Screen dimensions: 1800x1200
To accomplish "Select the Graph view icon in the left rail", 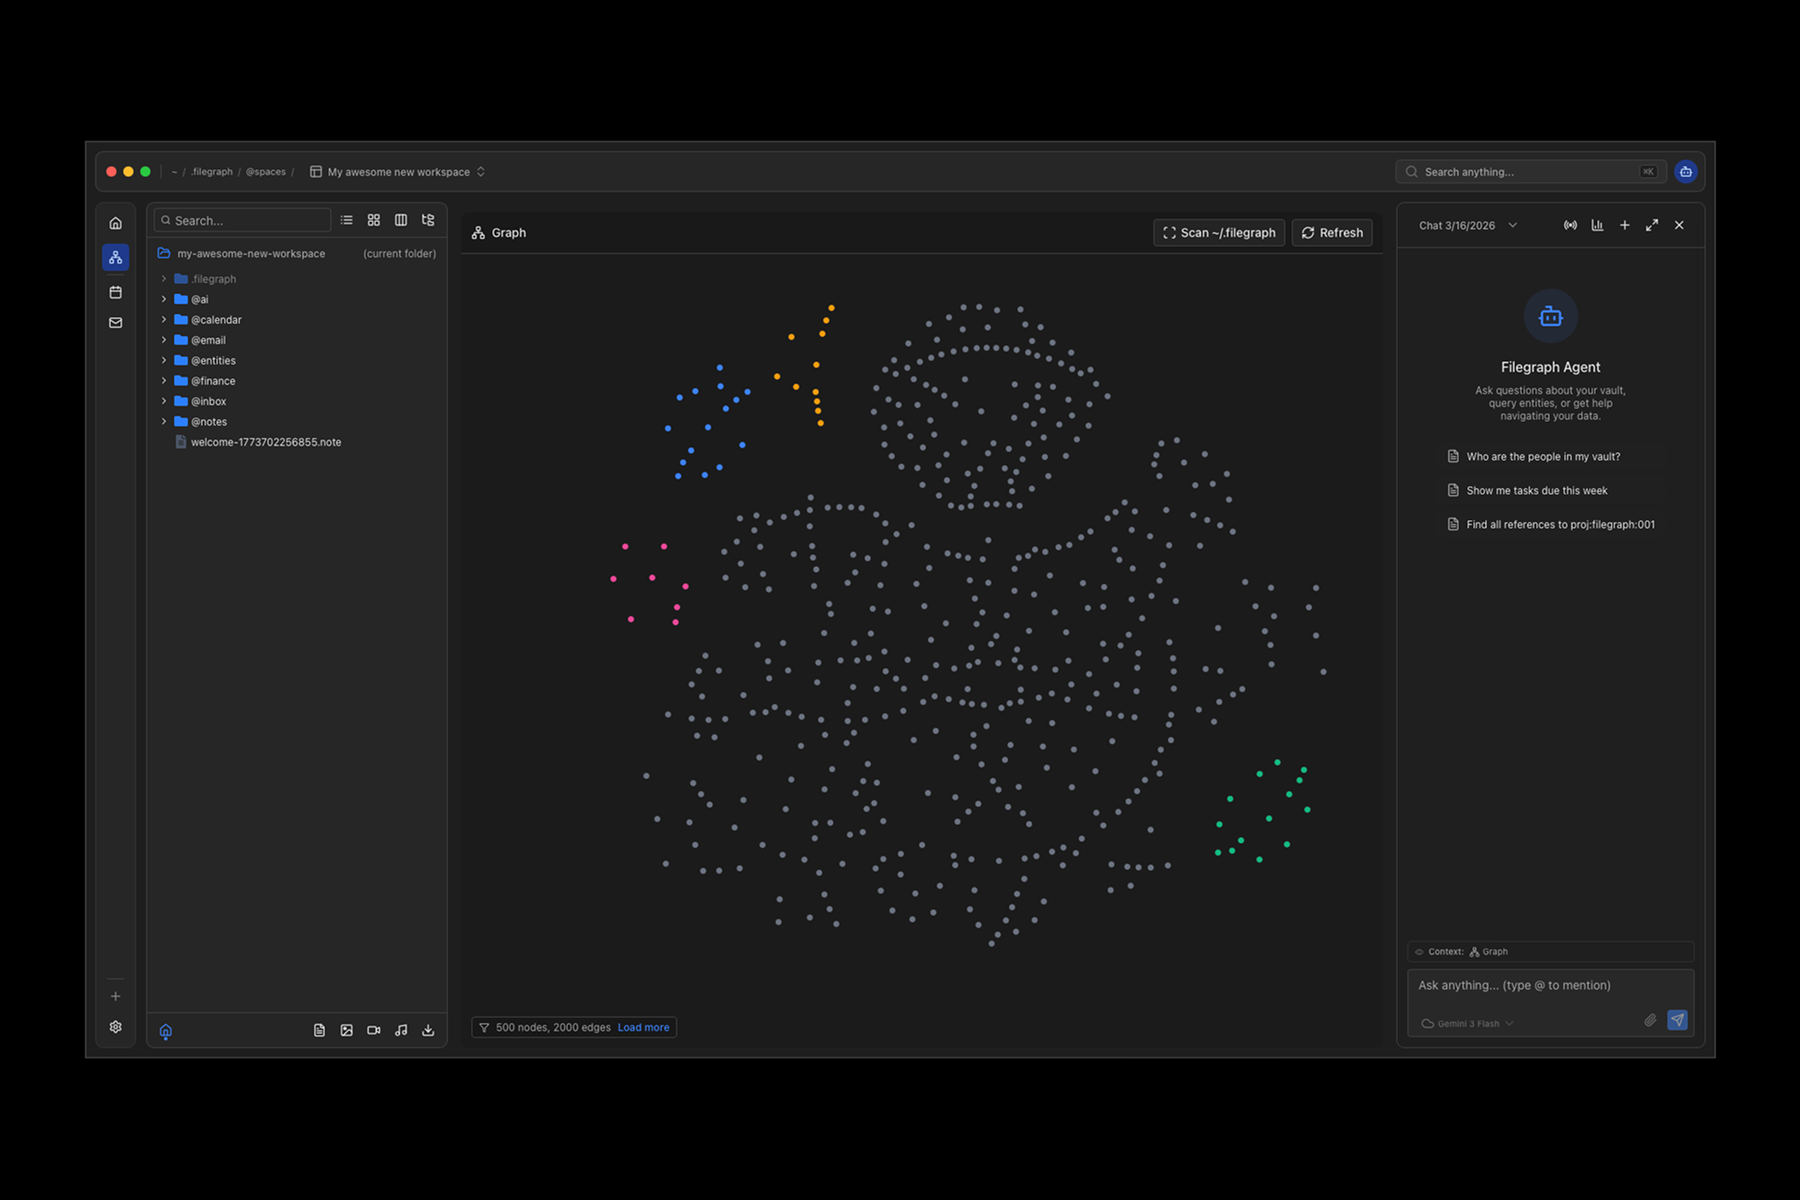I will (x=116, y=258).
